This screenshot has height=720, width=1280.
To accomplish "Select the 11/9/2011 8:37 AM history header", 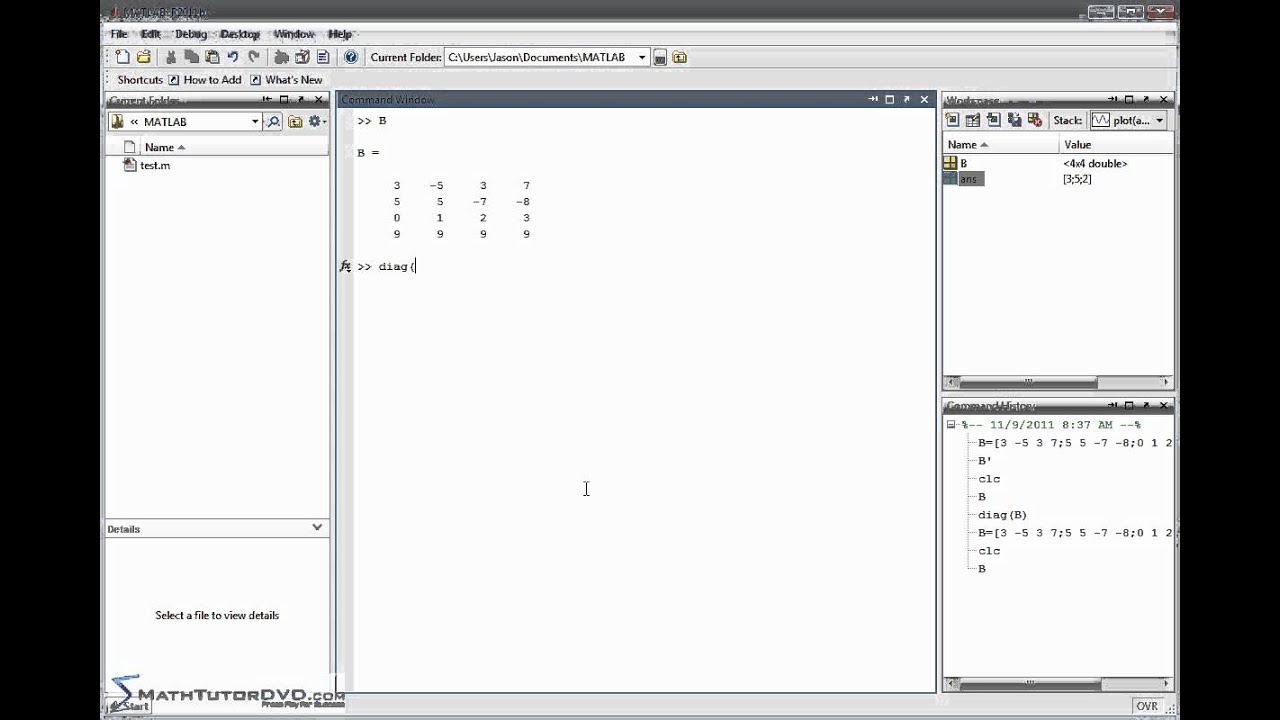I will [x=1051, y=425].
